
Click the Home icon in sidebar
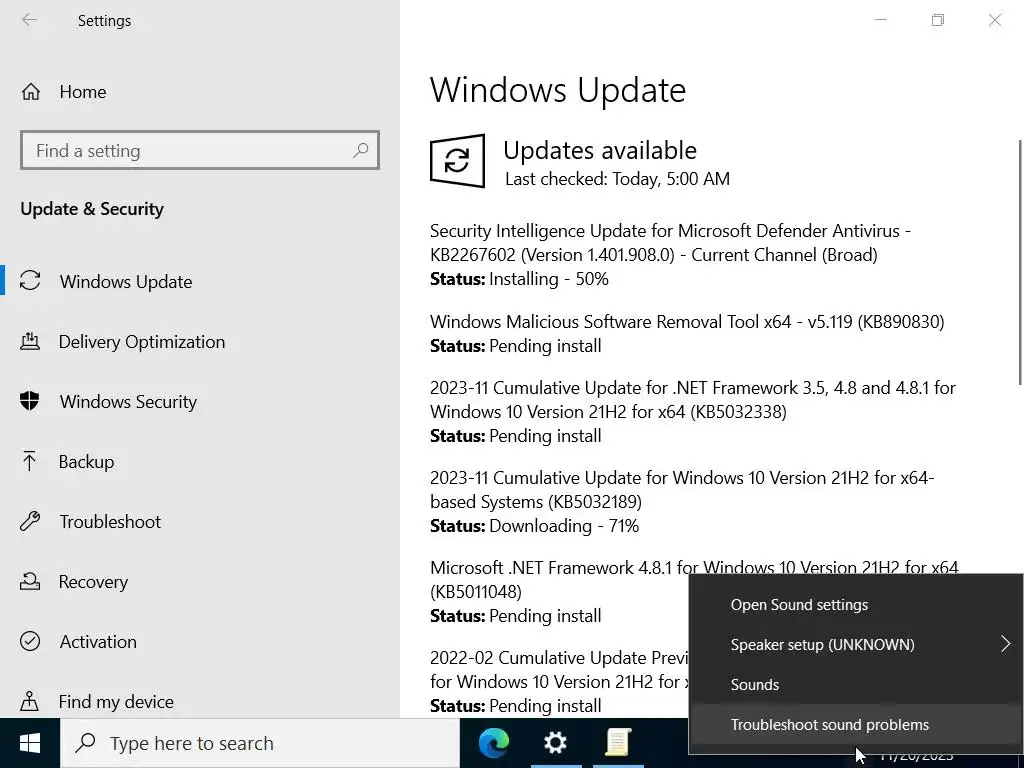pos(31,92)
